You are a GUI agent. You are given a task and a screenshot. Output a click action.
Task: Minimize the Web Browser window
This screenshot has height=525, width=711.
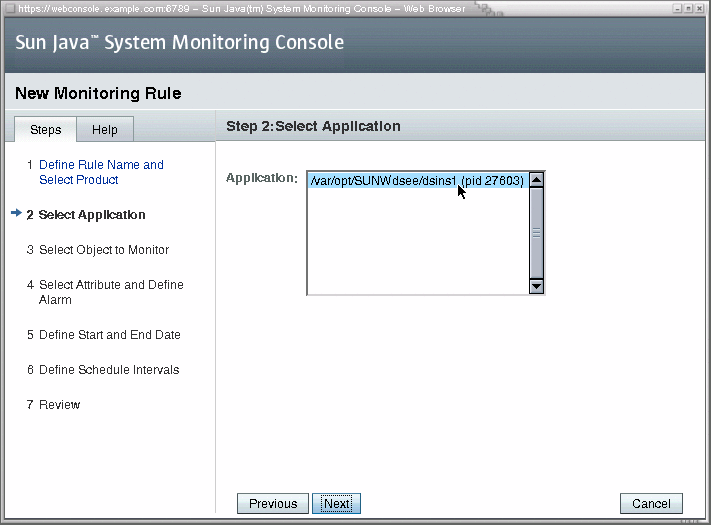tap(677, 9)
